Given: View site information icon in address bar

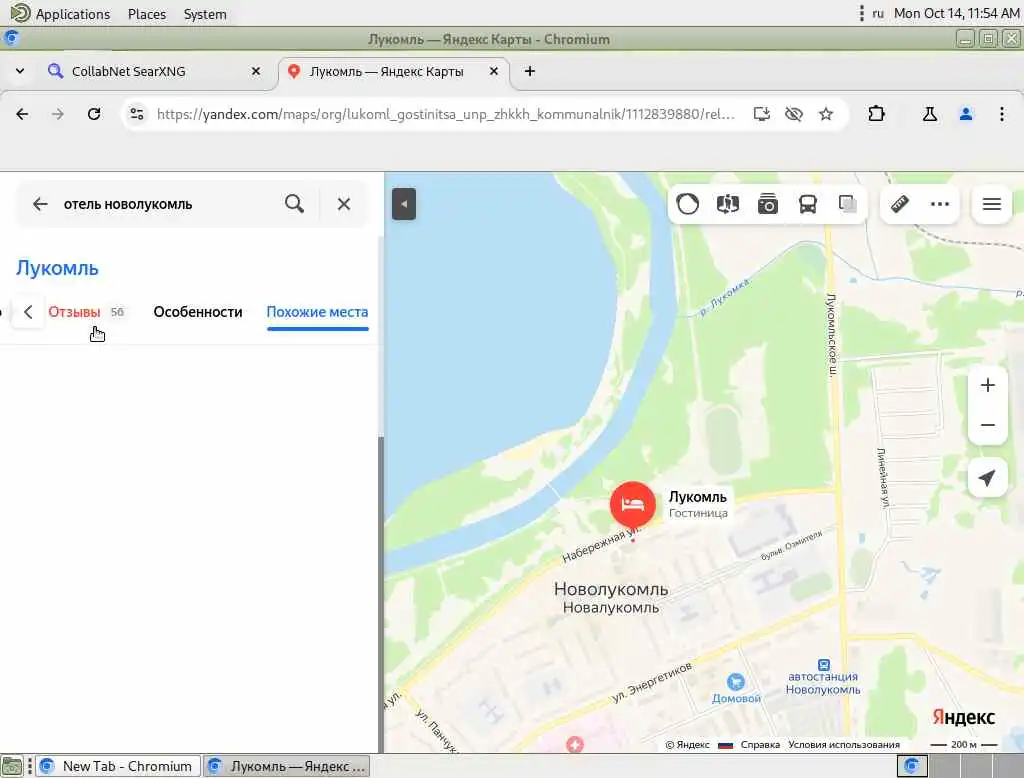Looking at the screenshot, I should [x=136, y=114].
